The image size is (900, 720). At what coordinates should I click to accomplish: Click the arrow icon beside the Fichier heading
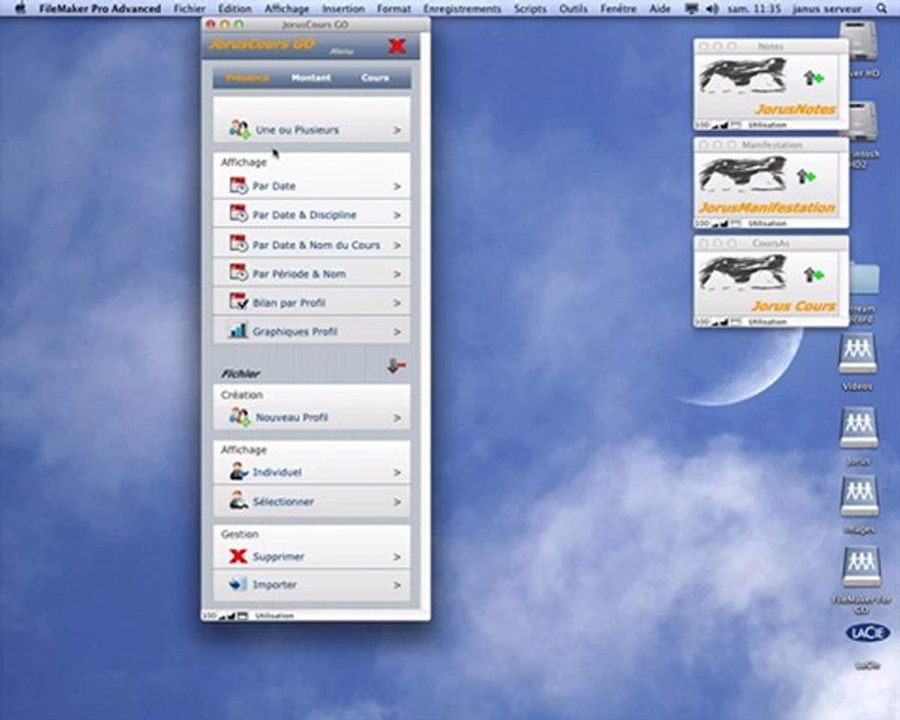397,366
